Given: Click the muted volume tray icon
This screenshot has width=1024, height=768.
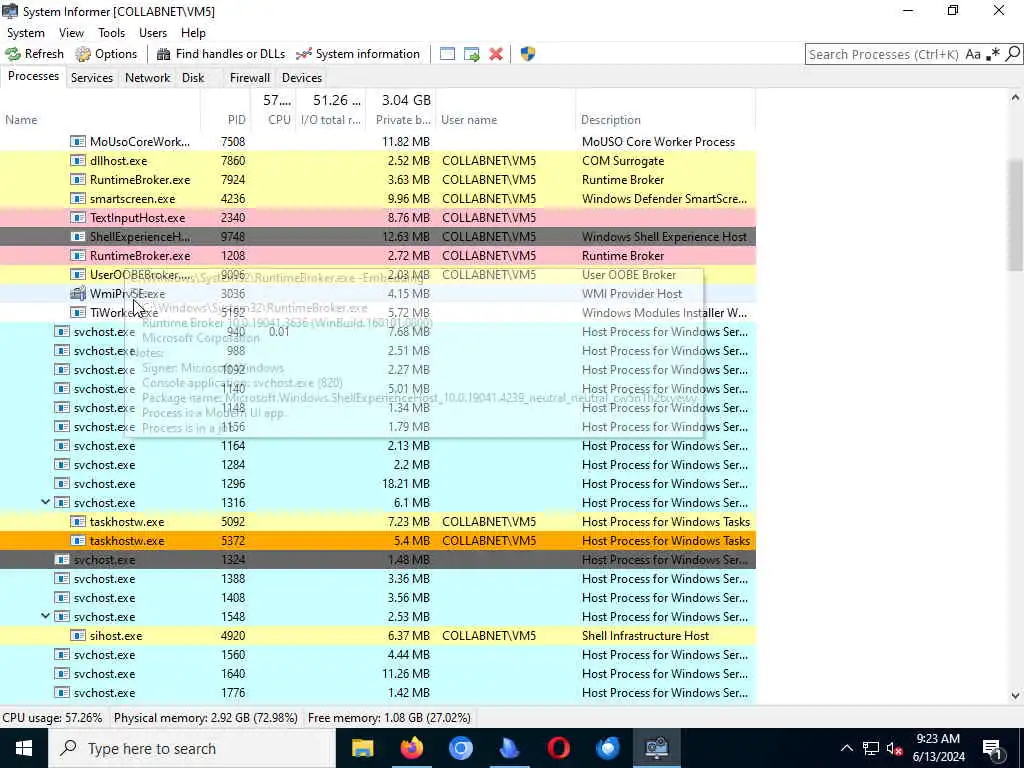Looking at the screenshot, I should pyautogui.click(x=894, y=748).
